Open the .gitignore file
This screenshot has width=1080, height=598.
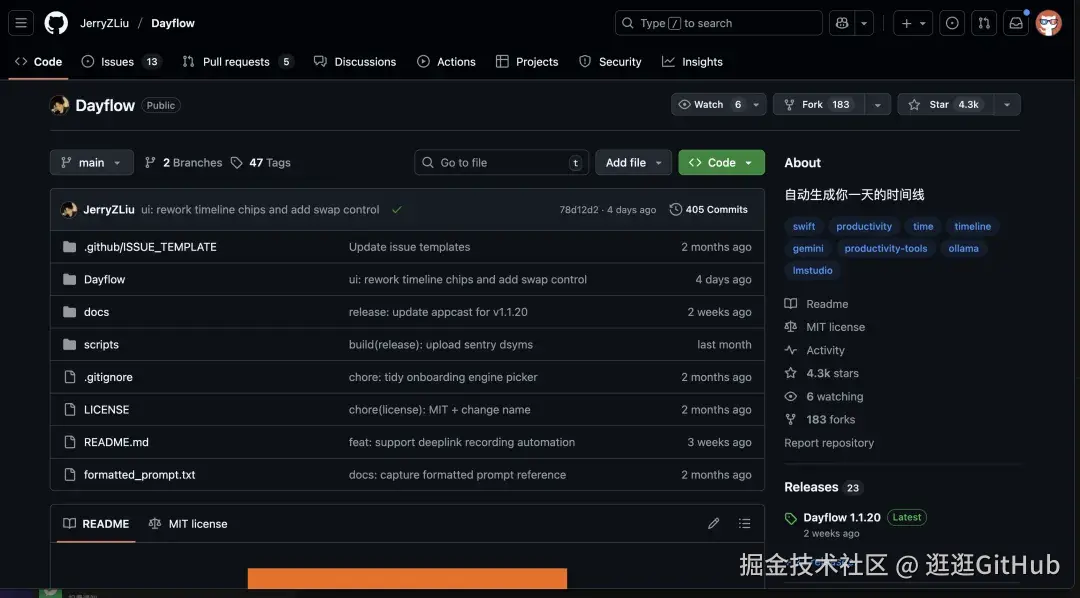pos(108,377)
